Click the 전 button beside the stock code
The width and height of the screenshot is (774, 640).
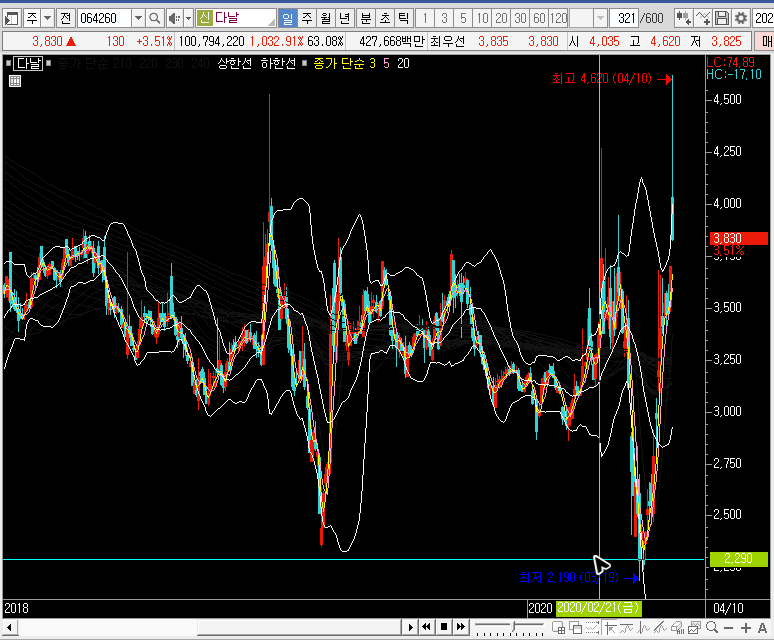coord(66,19)
